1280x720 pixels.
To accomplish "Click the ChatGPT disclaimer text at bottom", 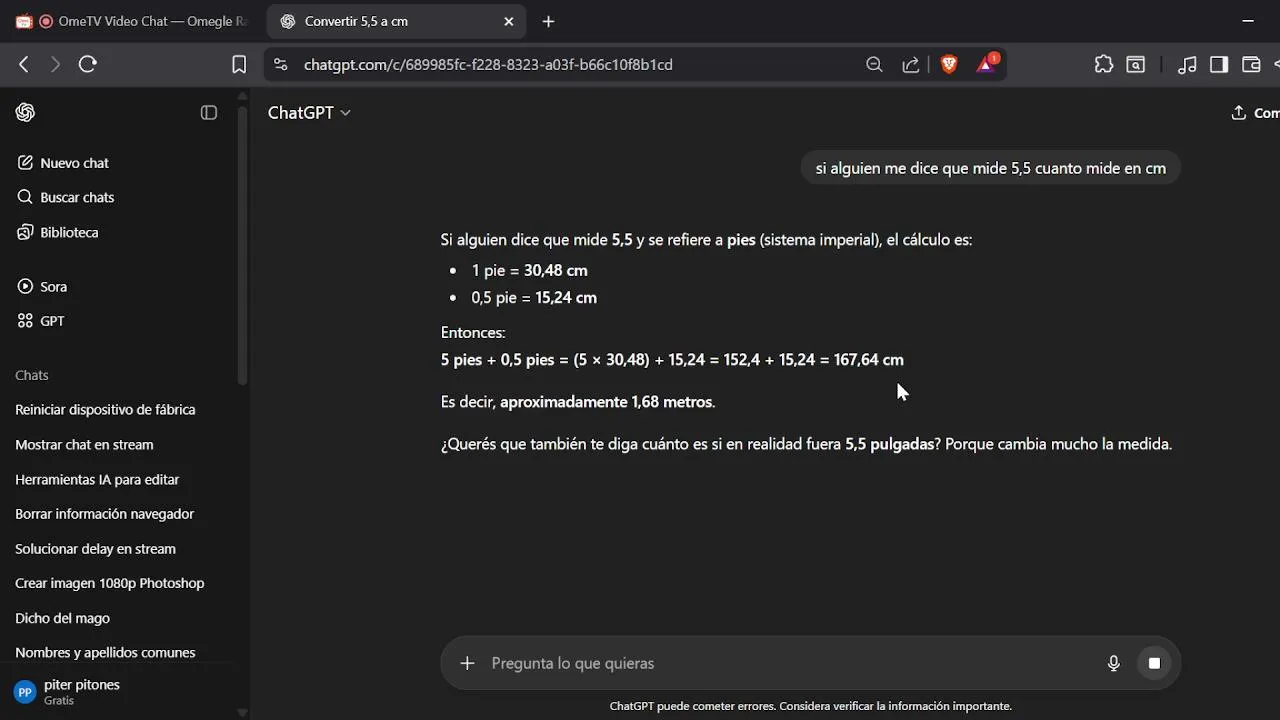I will 811,706.
